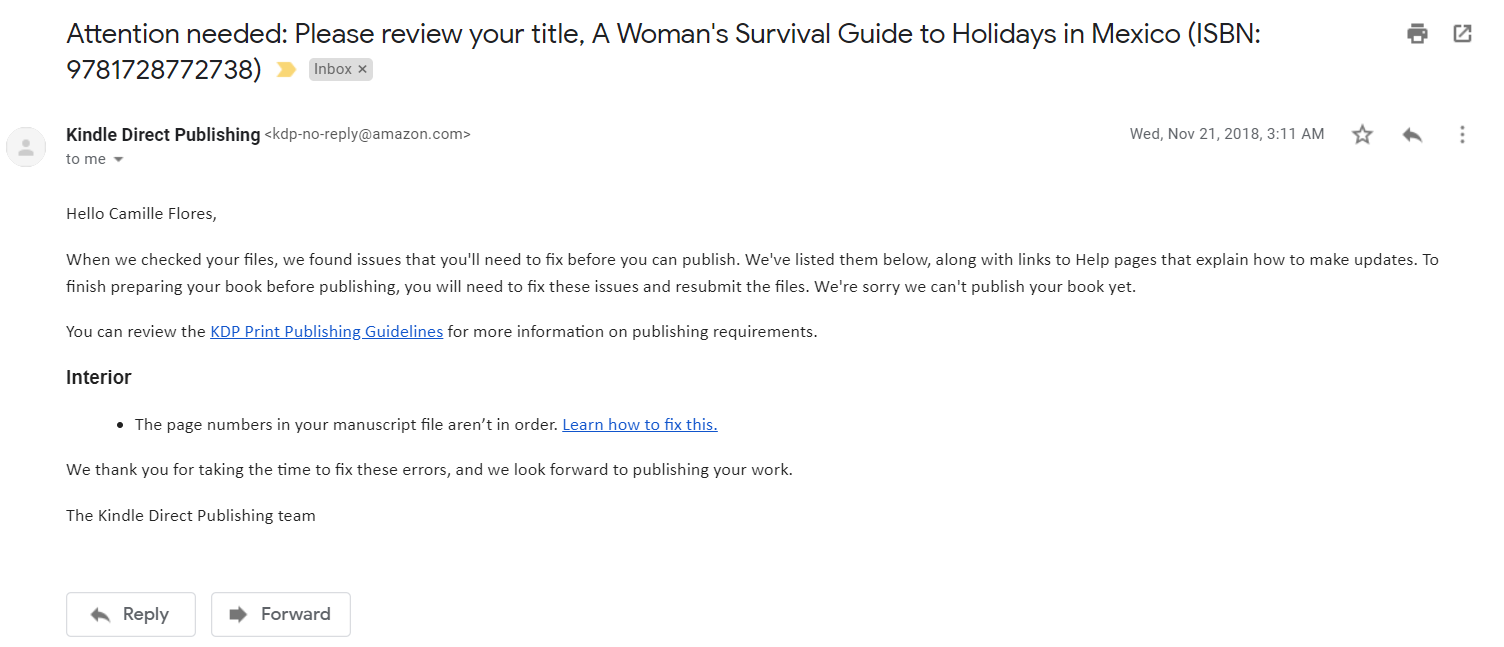
Task: Click the Inbox label chip
Action: (x=332, y=69)
